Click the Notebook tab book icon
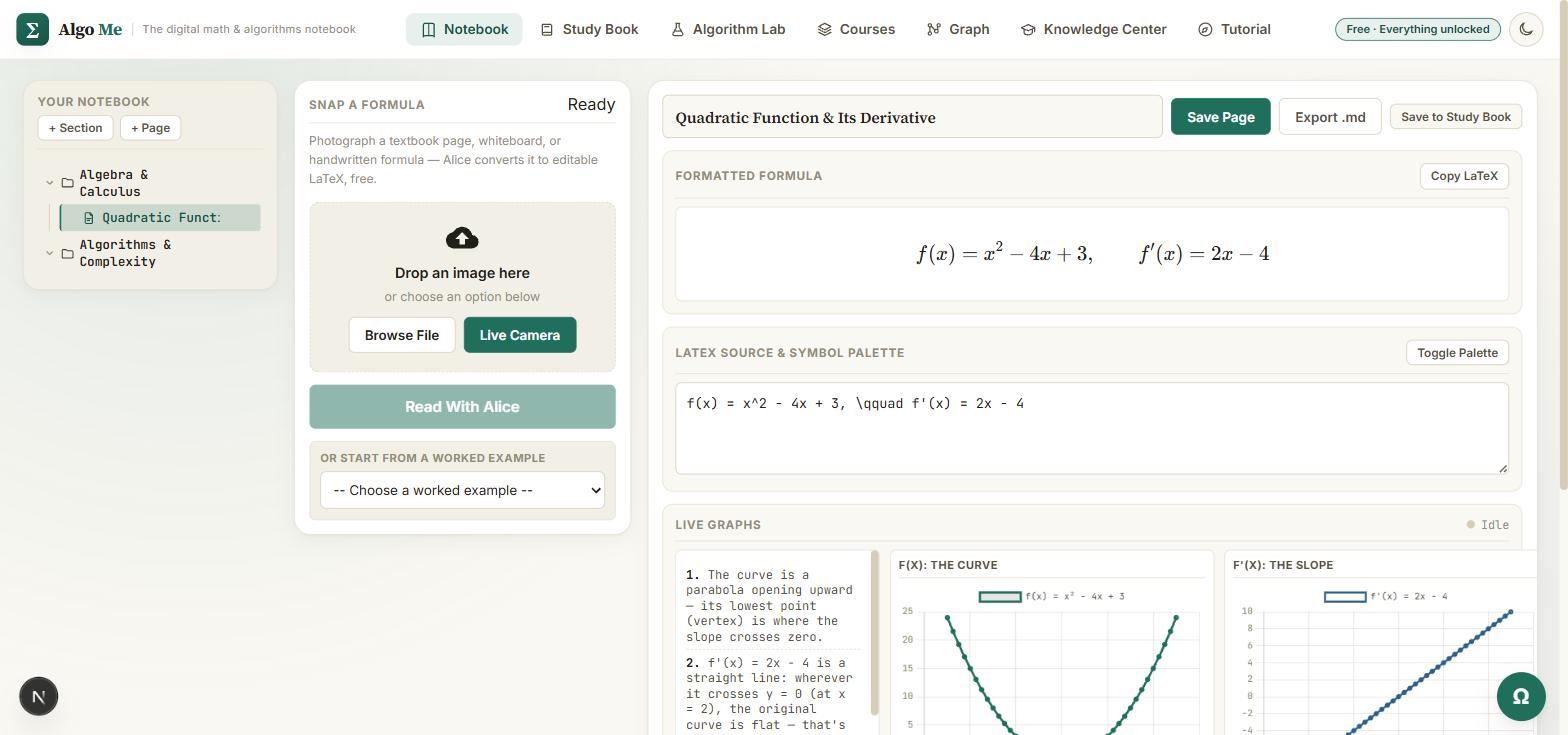This screenshot has height=735, width=1568. (429, 29)
